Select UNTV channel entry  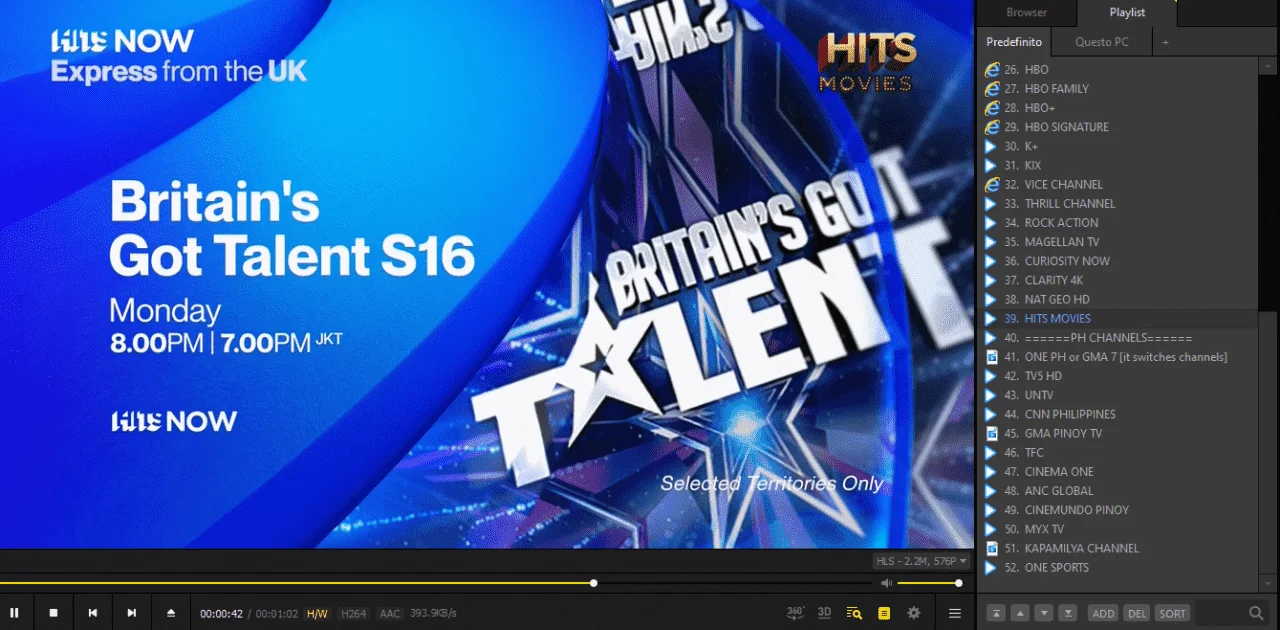[x=1120, y=395]
